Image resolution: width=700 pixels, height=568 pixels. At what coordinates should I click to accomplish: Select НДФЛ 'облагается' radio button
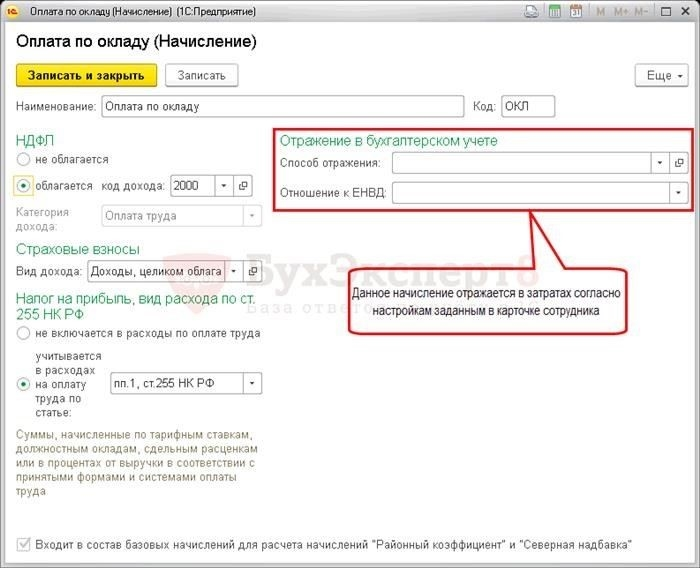point(23,185)
